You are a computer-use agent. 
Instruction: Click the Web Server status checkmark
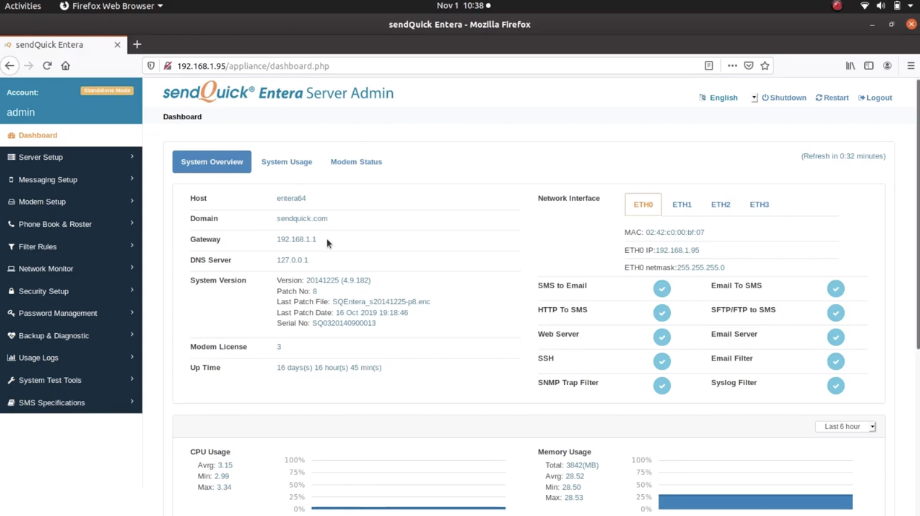coord(662,337)
